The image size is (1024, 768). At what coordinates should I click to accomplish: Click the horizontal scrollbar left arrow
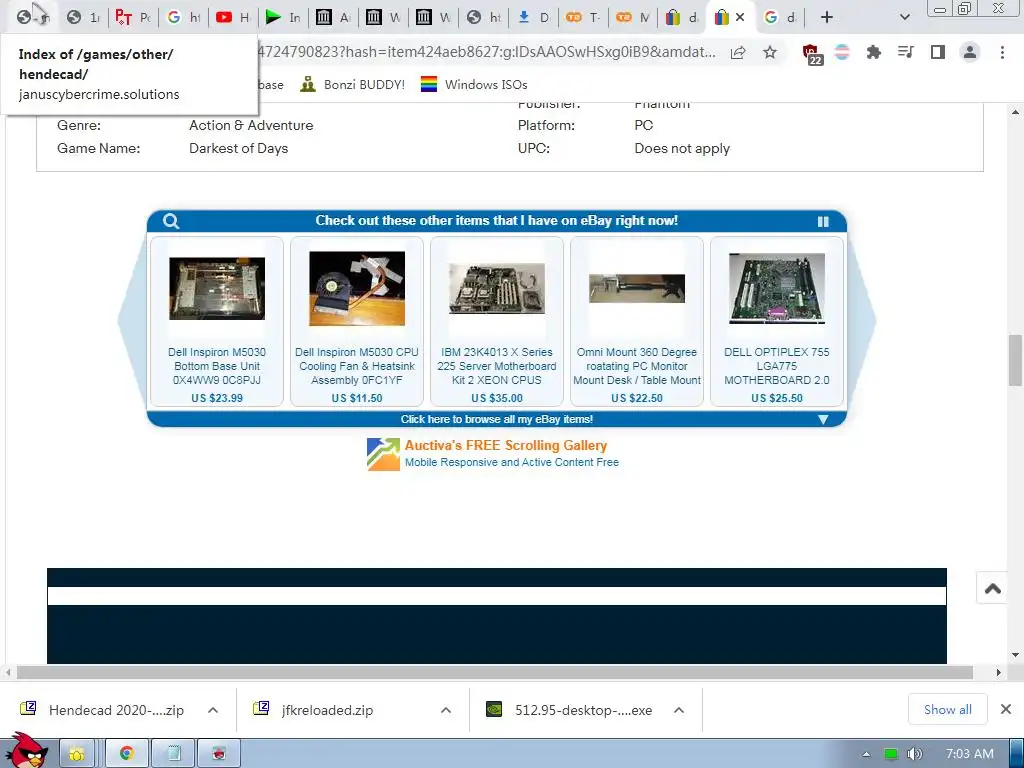(7, 672)
